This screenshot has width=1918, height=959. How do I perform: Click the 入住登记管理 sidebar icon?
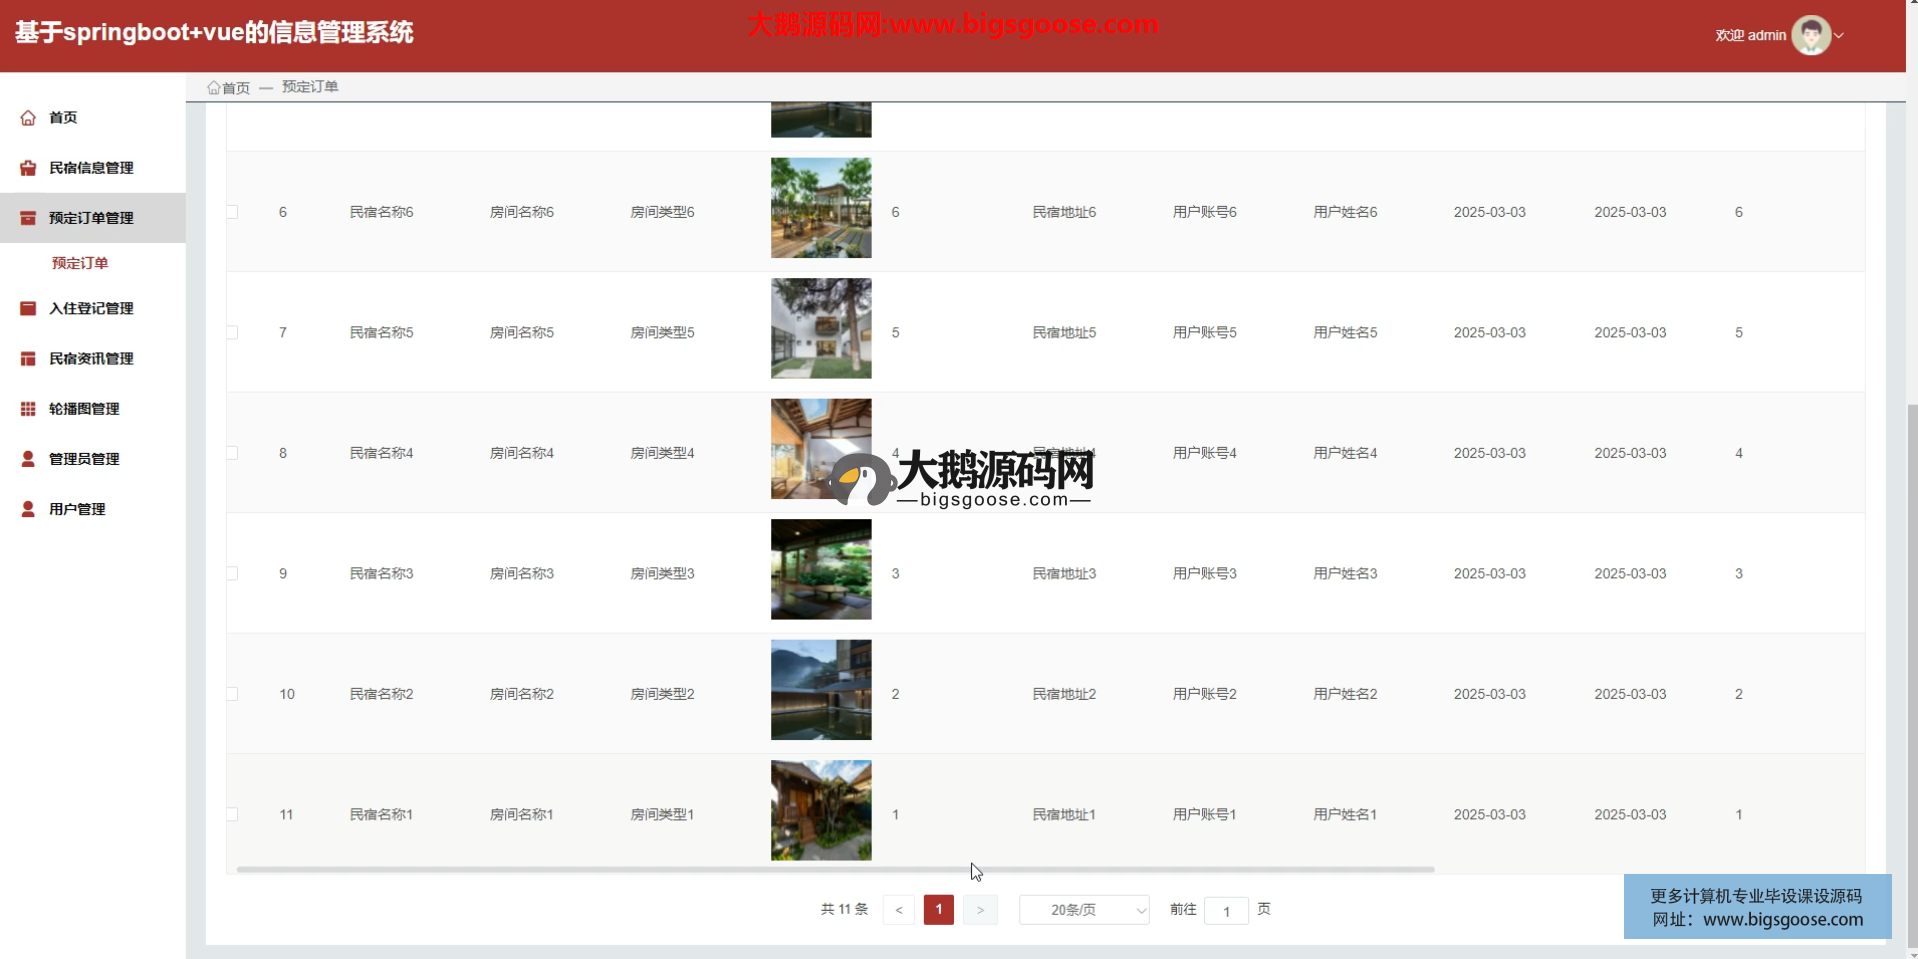[28, 308]
